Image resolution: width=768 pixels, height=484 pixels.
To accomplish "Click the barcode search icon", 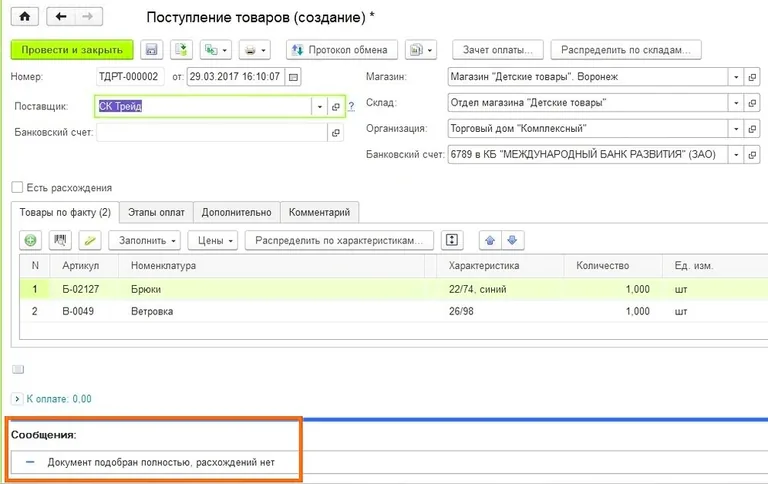I will coord(60,241).
